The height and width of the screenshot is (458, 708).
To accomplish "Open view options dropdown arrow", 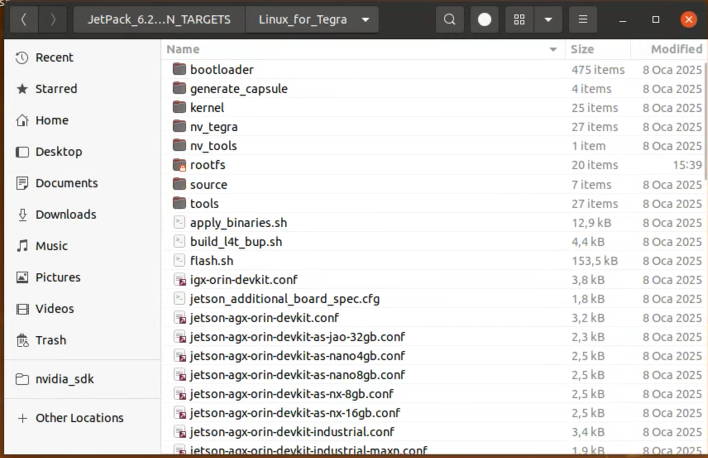I will [548, 19].
